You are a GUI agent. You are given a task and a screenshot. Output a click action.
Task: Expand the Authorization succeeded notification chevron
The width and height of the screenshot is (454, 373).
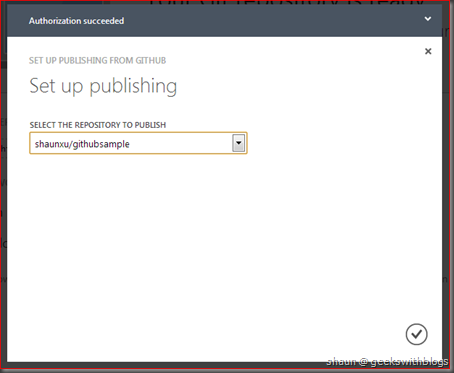point(428,19)
